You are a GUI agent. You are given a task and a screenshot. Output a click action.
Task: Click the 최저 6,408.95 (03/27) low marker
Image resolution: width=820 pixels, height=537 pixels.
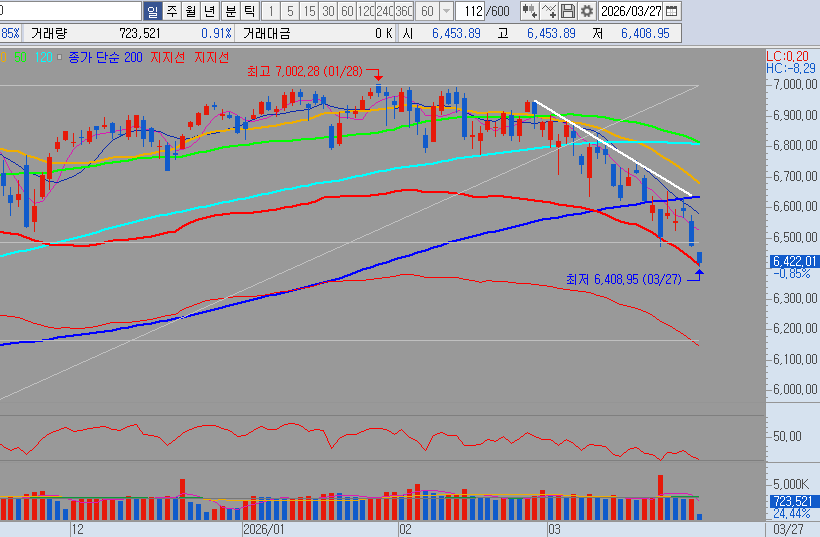coord(624,279)
